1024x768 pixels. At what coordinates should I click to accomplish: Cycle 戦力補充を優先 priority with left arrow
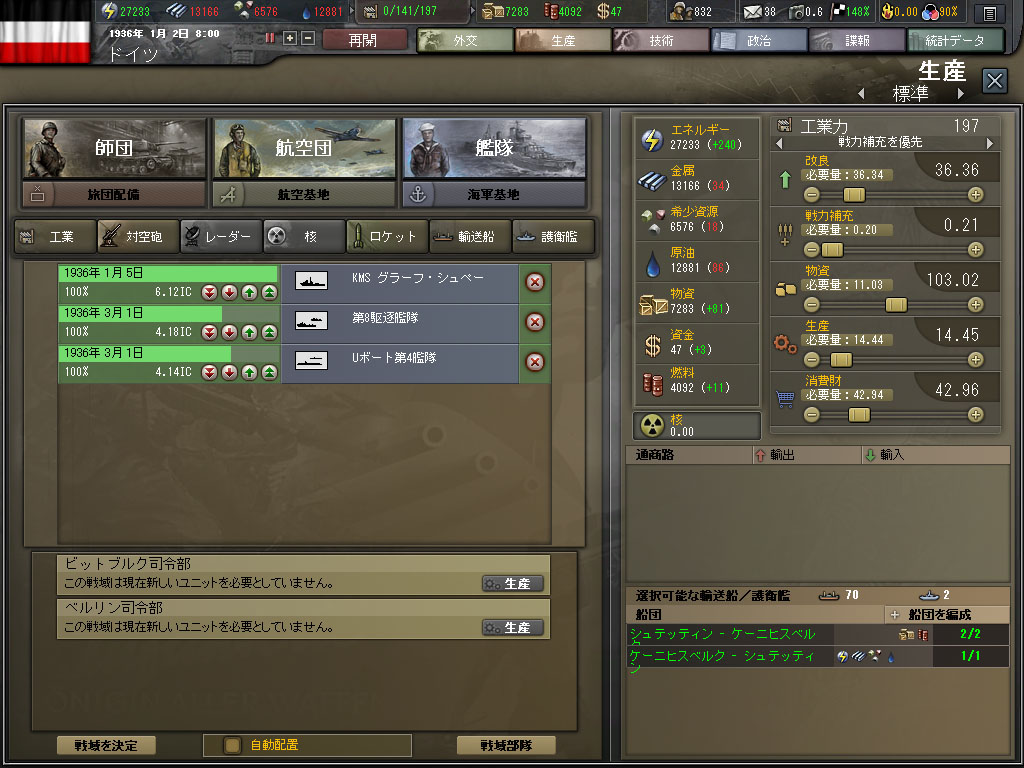(x=778, y=143)
